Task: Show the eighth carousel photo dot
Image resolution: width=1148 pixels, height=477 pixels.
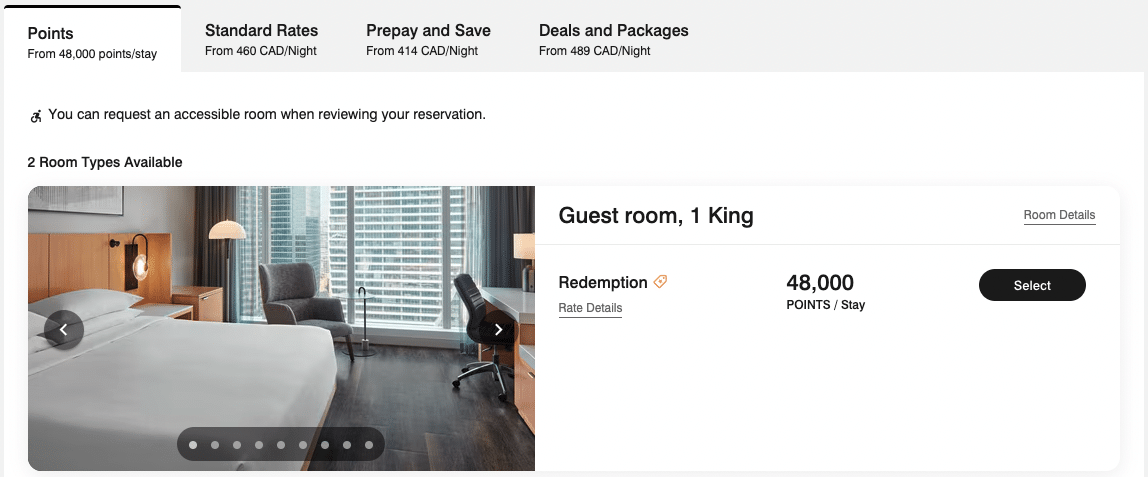Action: click(347, 445)
